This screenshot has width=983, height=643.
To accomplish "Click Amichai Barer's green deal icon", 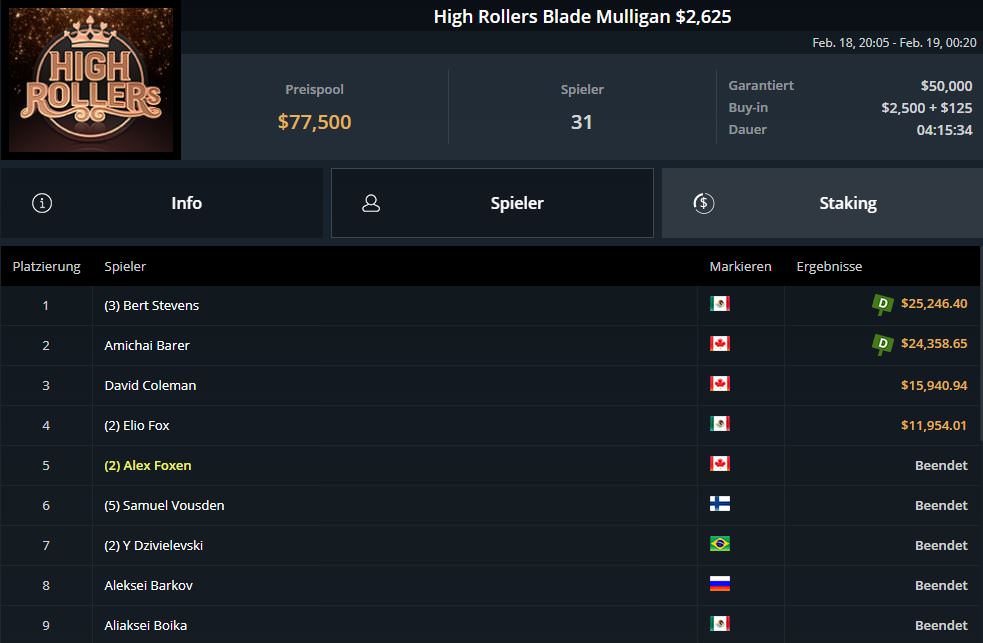I will pyautogui.click(x=882, y=344).
